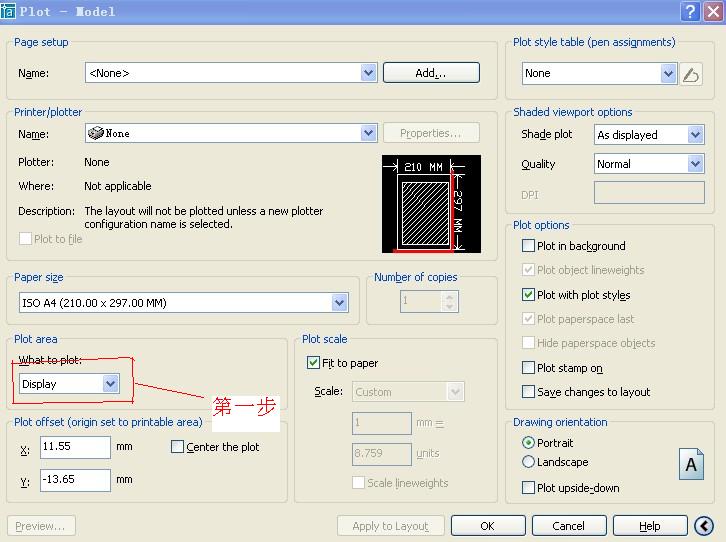
Task: Click the help question mark icon in title bar
Action: click(690, 11)
